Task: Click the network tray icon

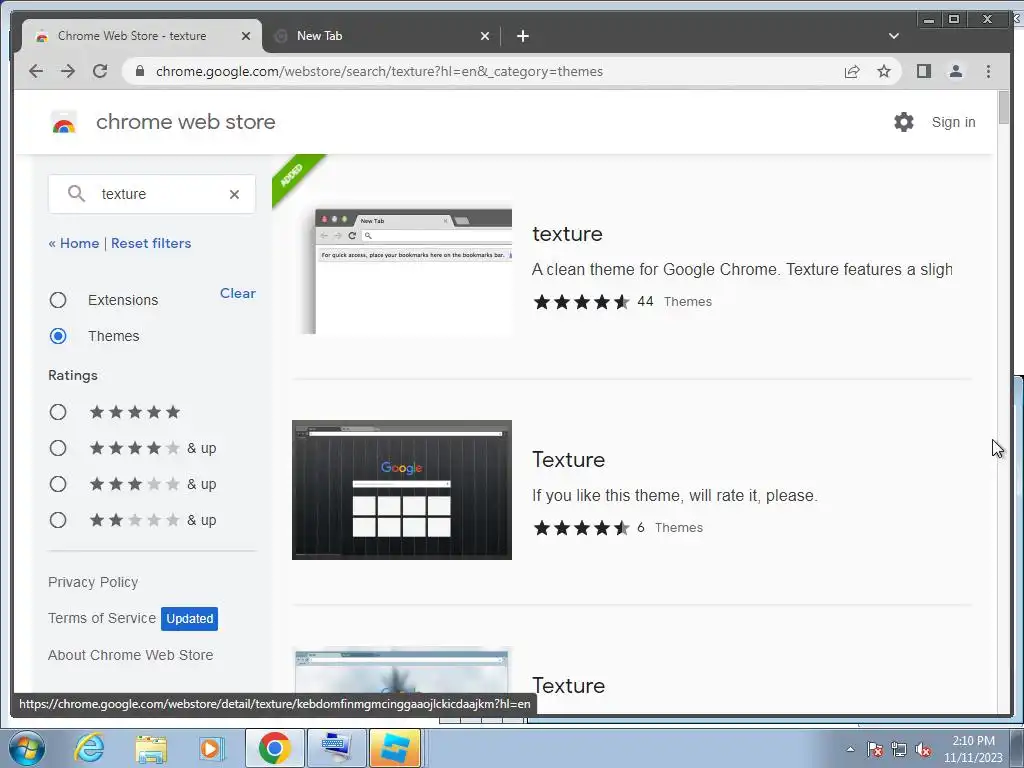Action: pos(899,749)
